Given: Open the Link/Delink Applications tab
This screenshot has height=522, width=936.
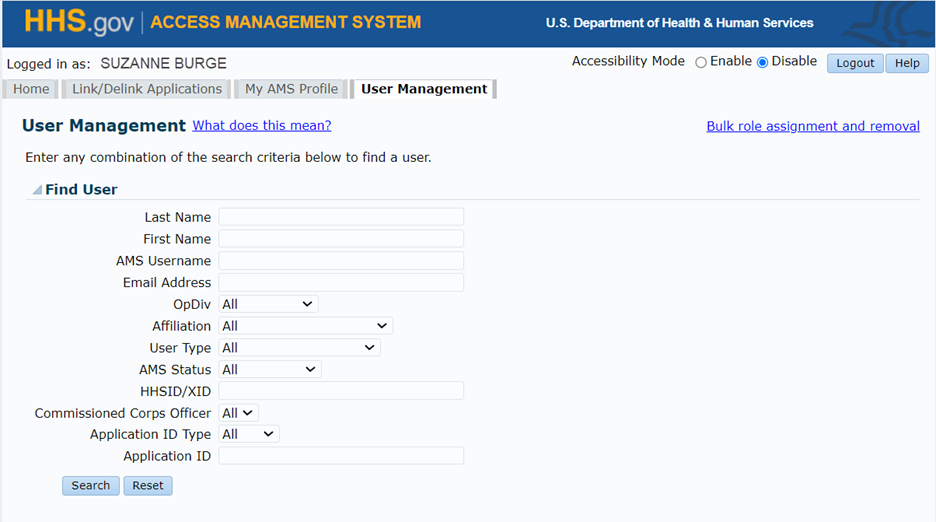Looking at the screenshot, I should [x=147, y=89].
